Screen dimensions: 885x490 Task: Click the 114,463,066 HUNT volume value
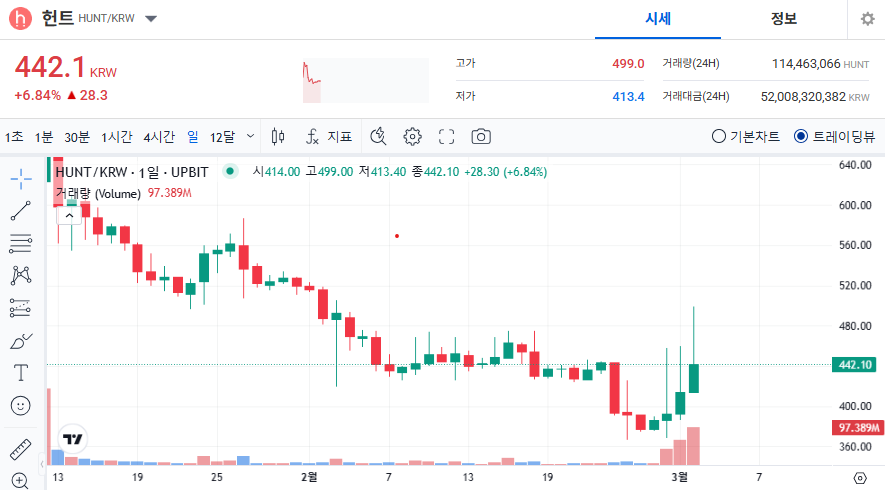point(820,64)
